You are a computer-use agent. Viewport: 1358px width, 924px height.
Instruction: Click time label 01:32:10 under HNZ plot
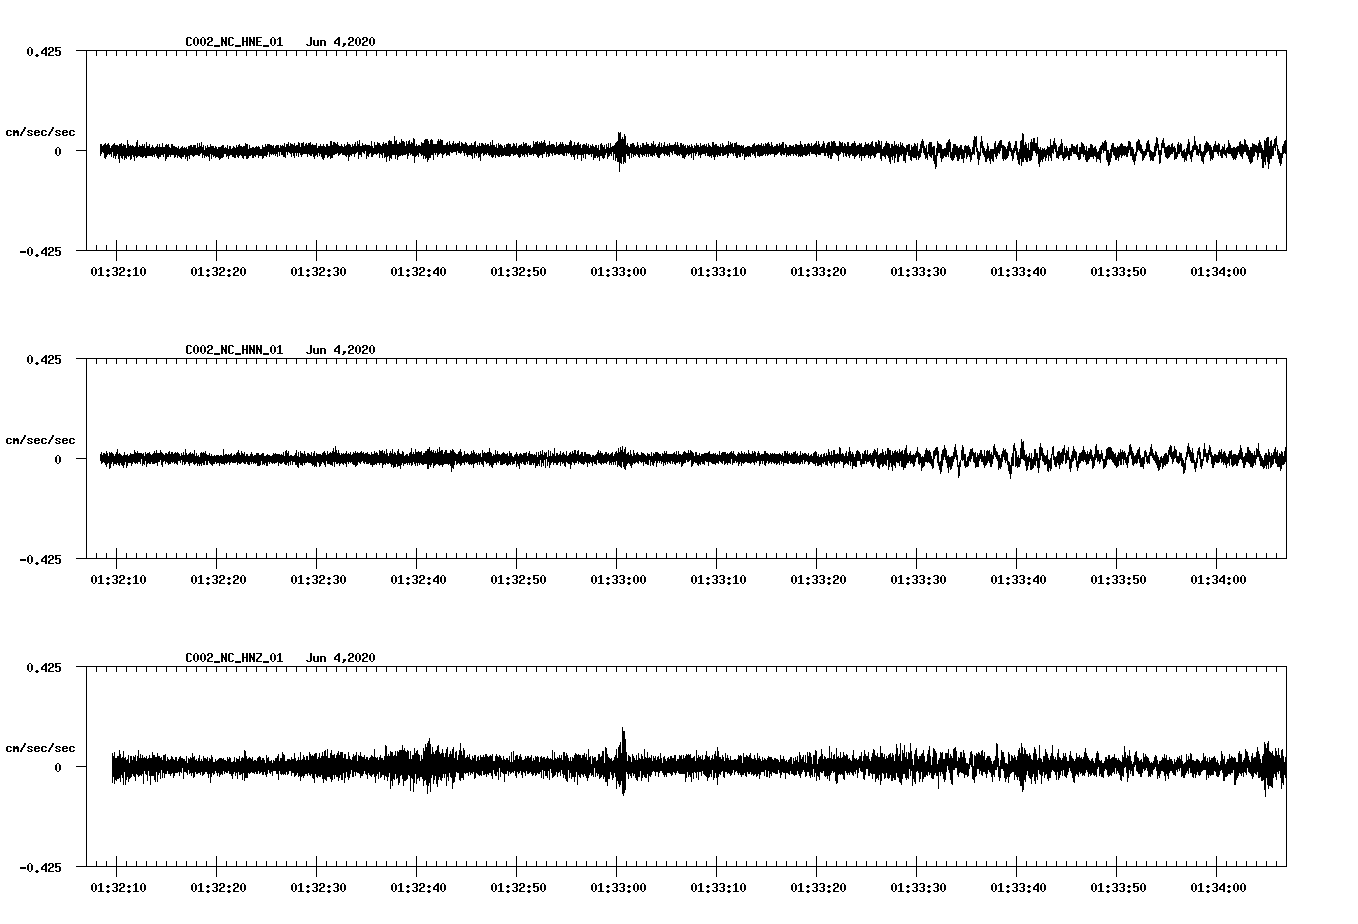(118, 888)
